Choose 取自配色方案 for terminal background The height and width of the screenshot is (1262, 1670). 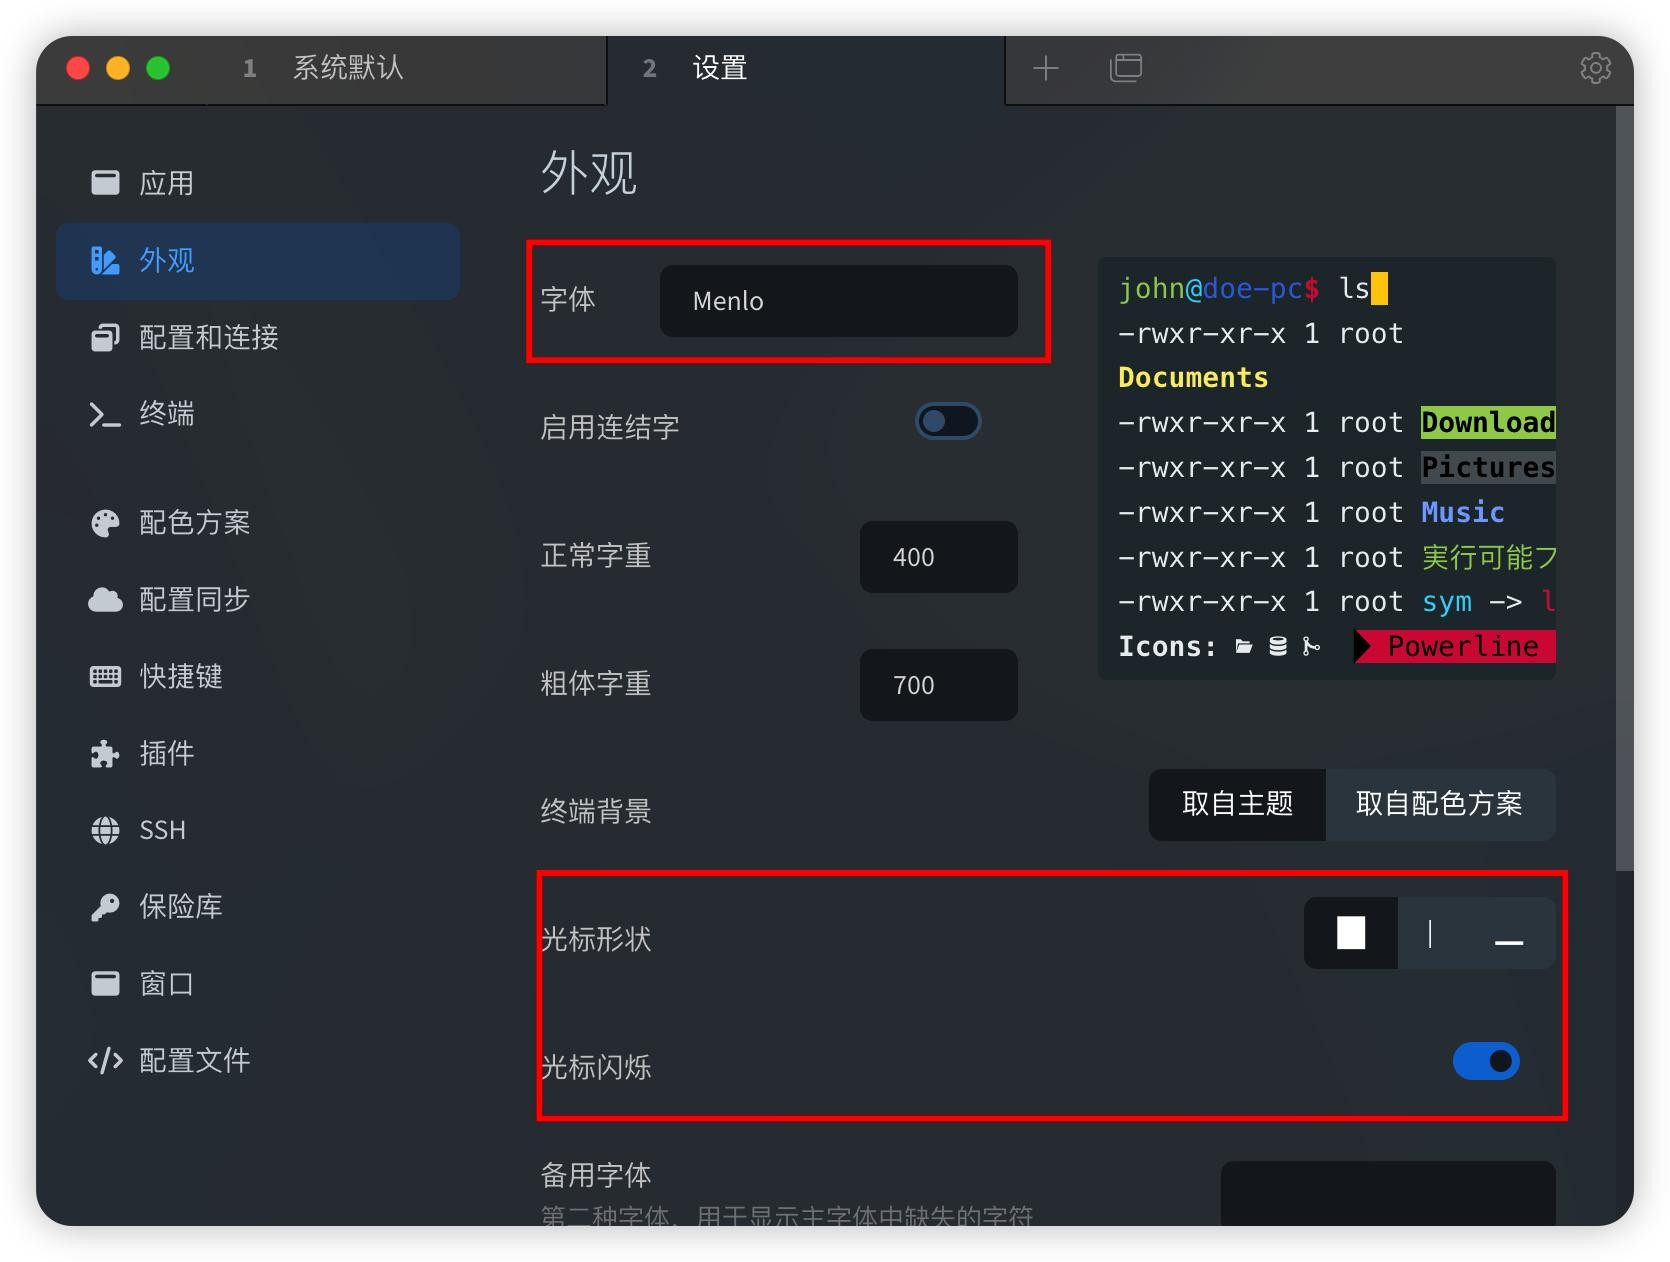click(x=1439, y=804)
